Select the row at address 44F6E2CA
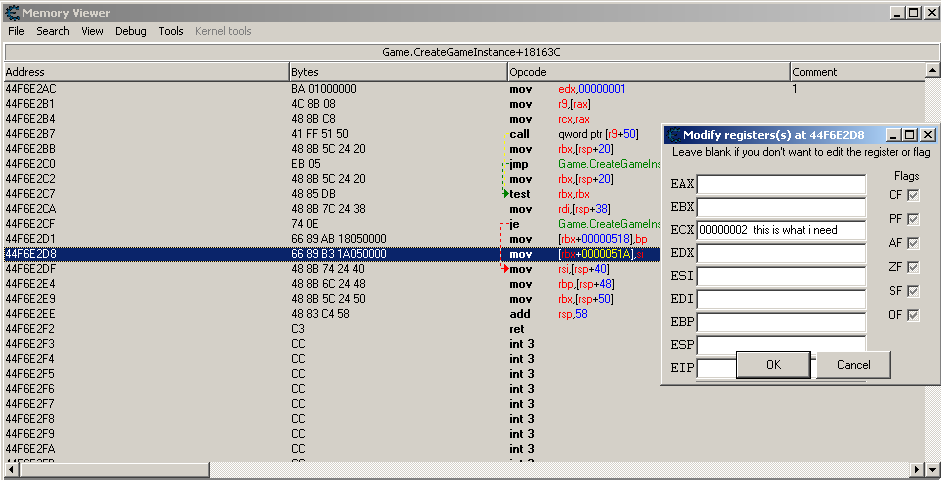The height and width of the screenshot is (480, 941). [333, 209]
